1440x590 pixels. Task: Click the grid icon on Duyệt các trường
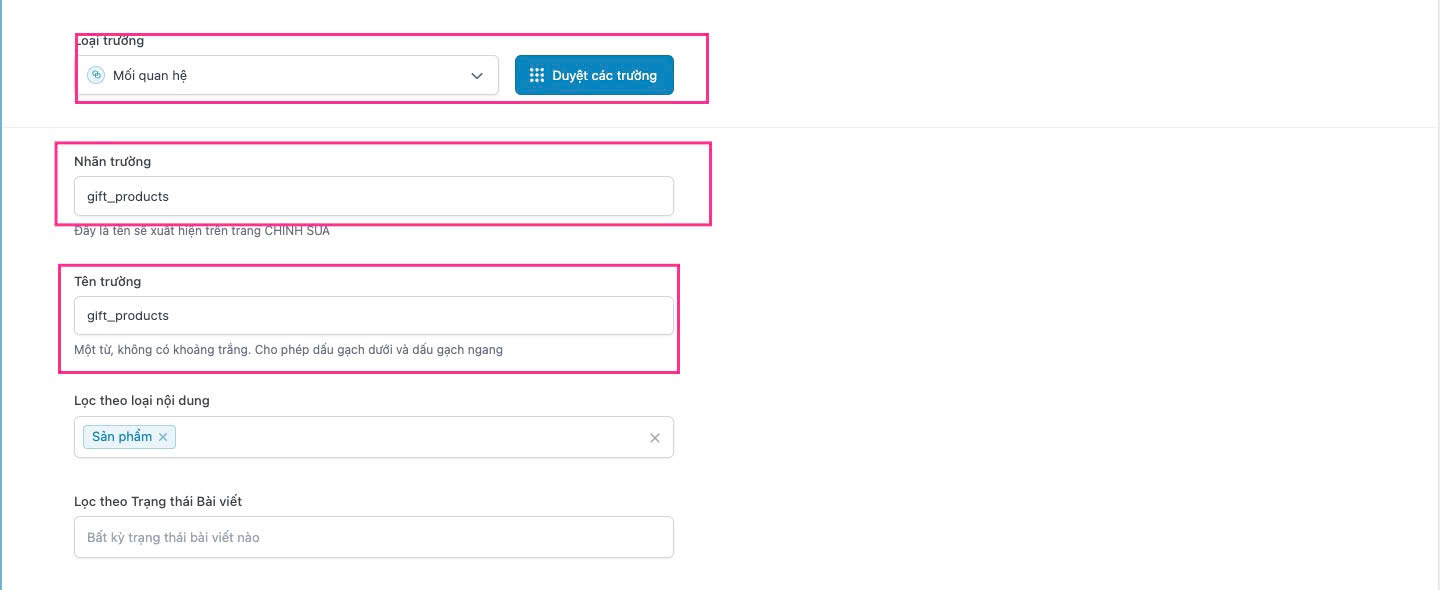pos(537,75)
